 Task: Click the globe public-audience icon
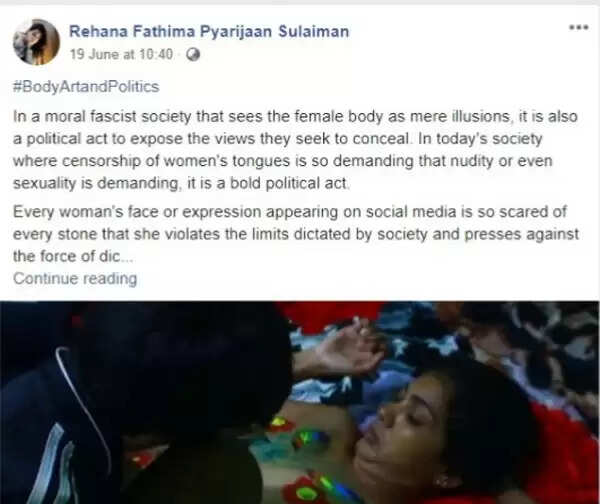pos(193,54)
